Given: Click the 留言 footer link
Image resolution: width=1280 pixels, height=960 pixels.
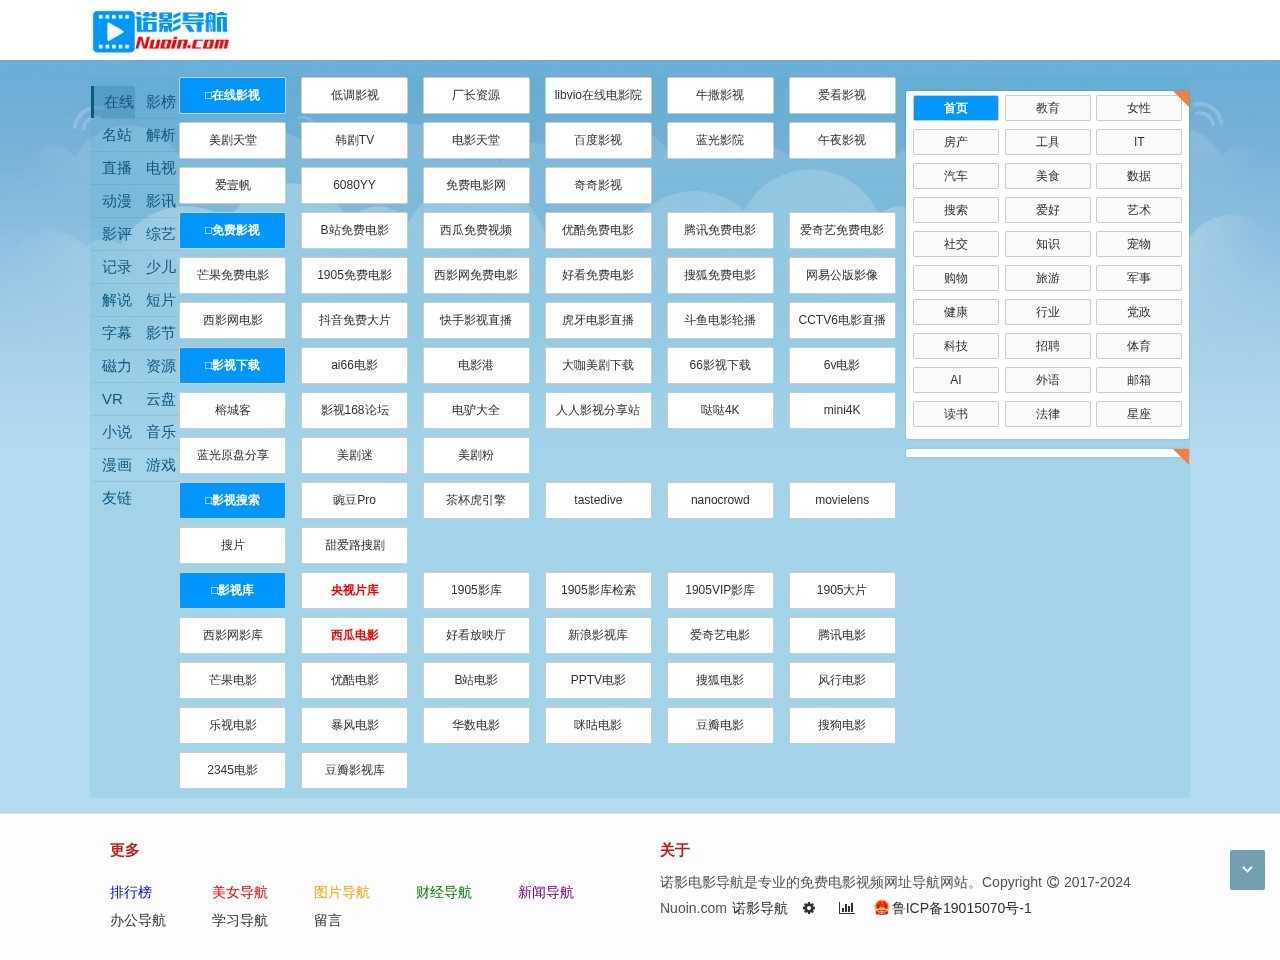Looking at the screenshot, I should (x=328, y=920).
